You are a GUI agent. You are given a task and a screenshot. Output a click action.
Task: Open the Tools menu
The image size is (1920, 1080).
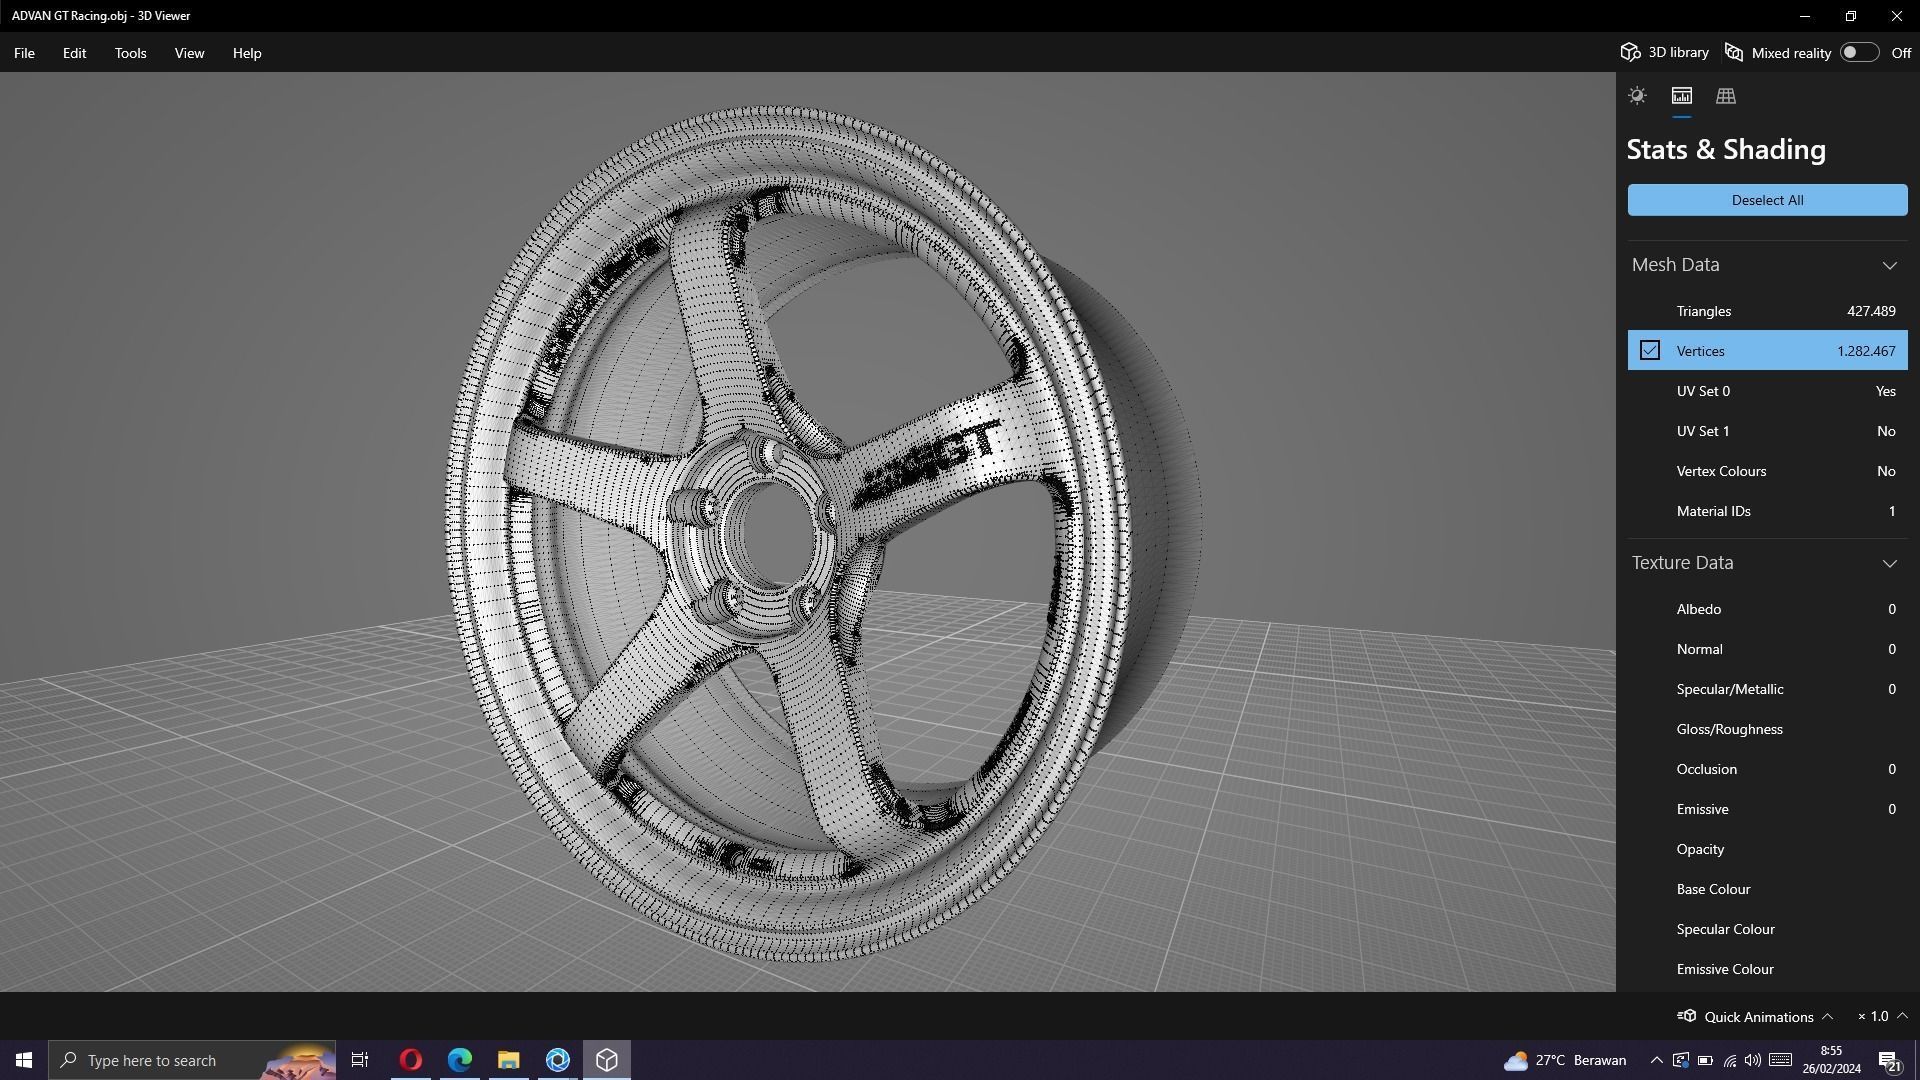pyautogui.click(x=130, y=53)
